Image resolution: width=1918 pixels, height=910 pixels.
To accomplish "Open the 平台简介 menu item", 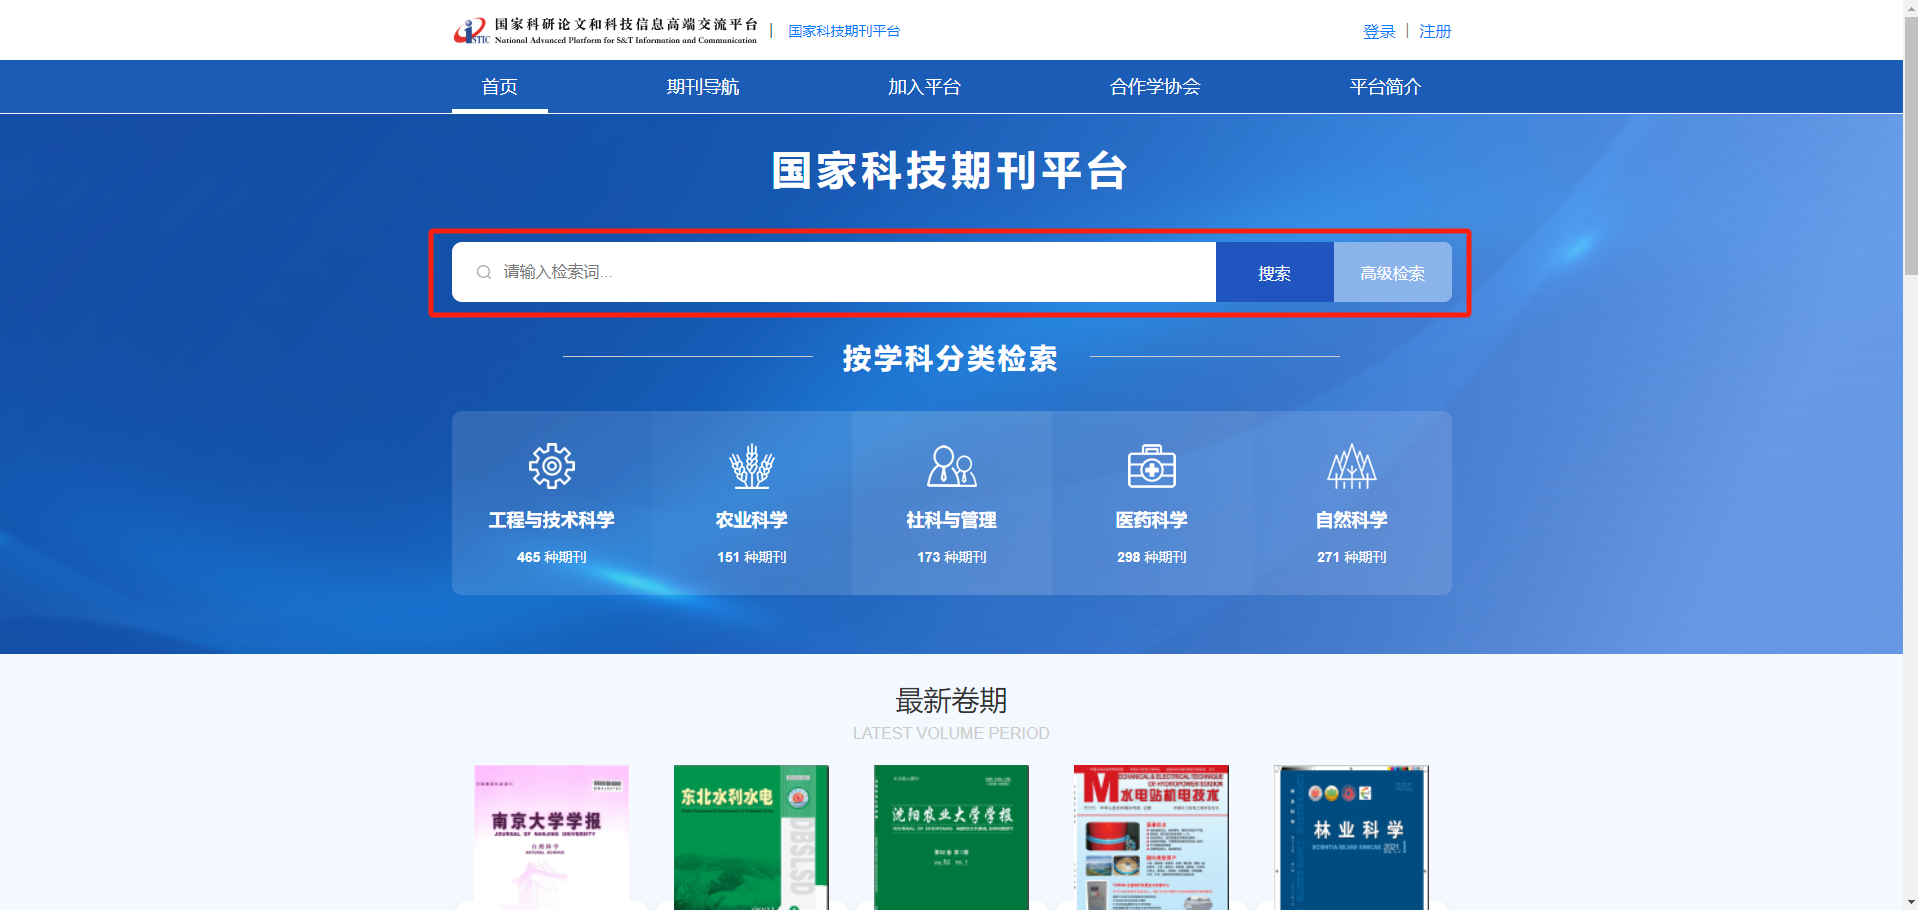I will 1385,87.
